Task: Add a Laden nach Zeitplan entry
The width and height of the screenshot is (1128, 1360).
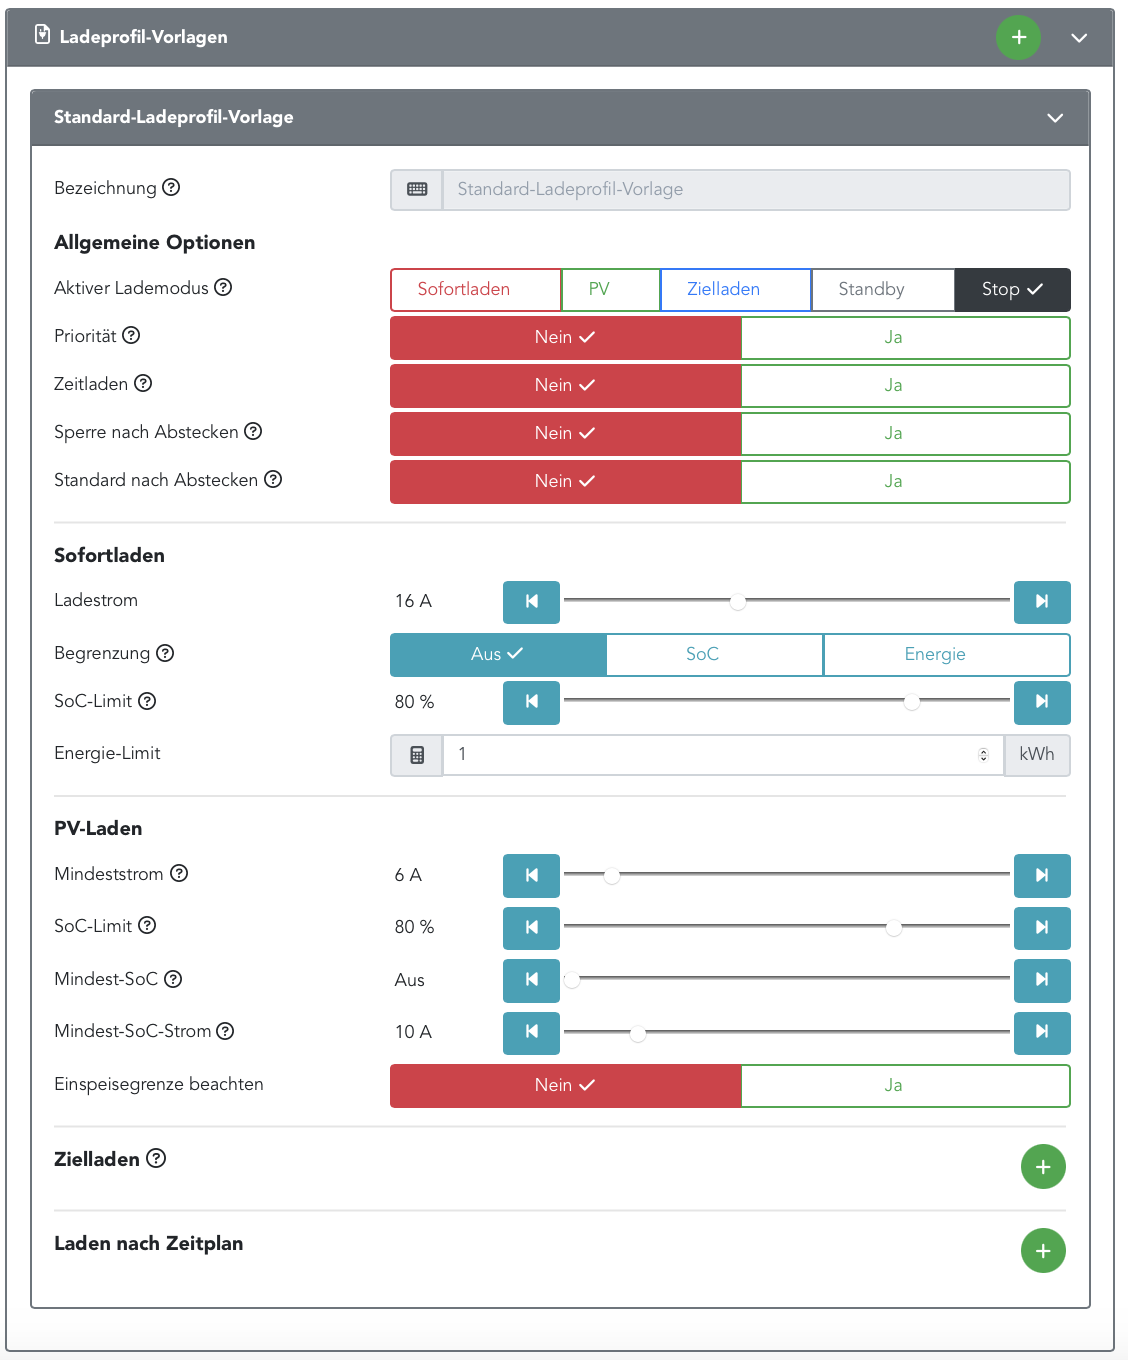Action: coord(1042,1251)
